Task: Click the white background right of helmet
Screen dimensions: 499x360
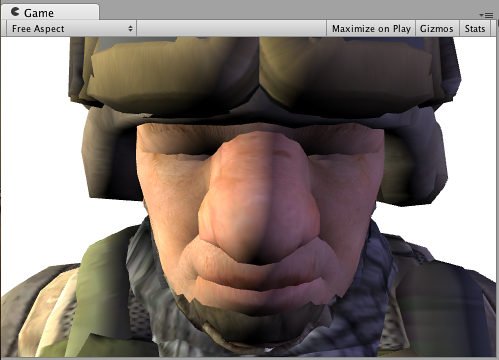Action: 473,167
